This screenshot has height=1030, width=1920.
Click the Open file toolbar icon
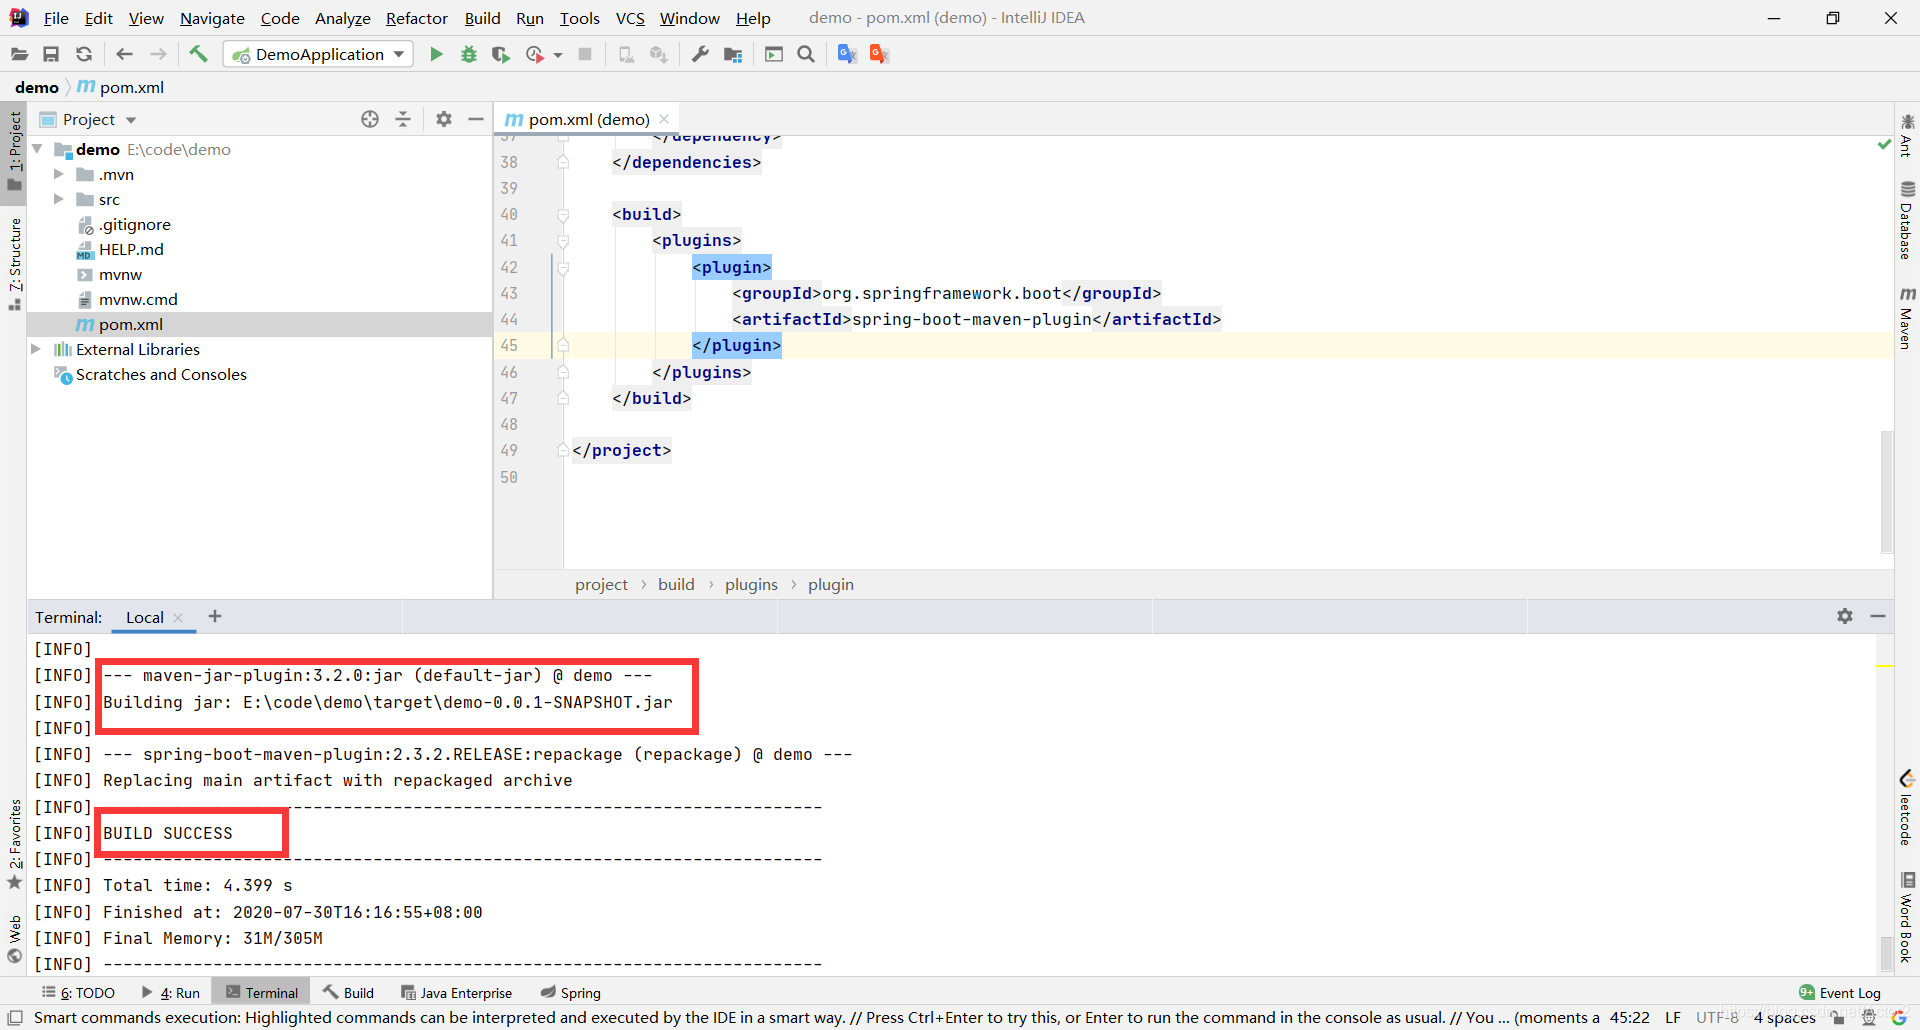coord(19,54)
